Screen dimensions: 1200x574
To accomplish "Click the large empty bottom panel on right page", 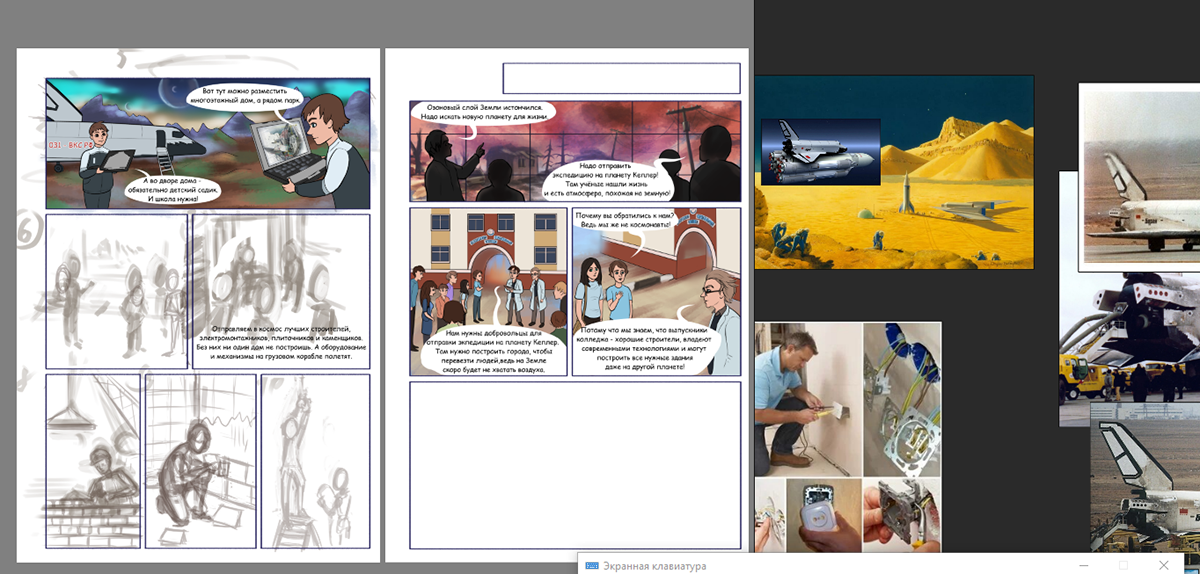I will [575, 465].
